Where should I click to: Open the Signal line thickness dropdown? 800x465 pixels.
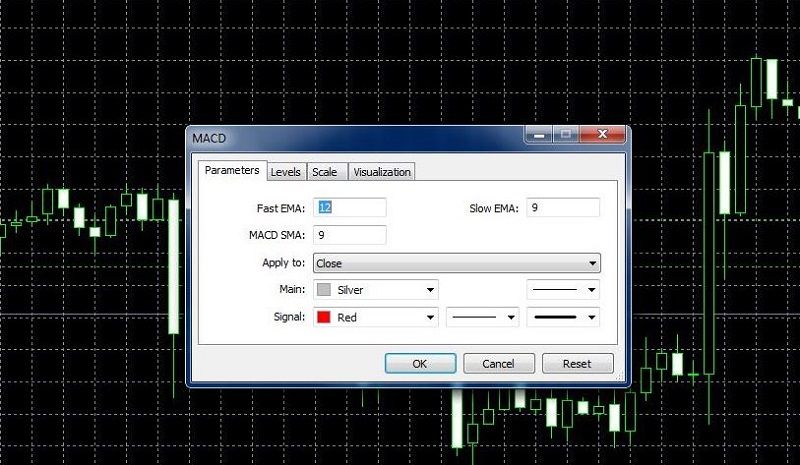pyautogui.click(x=563, y=317)
